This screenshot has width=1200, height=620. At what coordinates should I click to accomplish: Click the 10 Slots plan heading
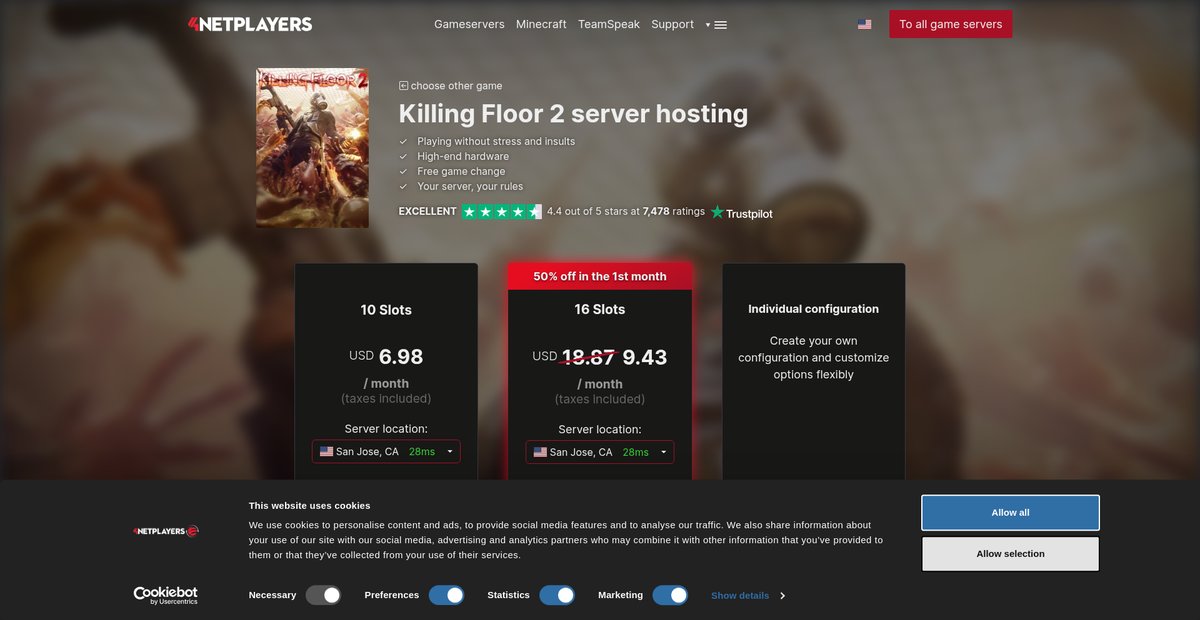386,310
